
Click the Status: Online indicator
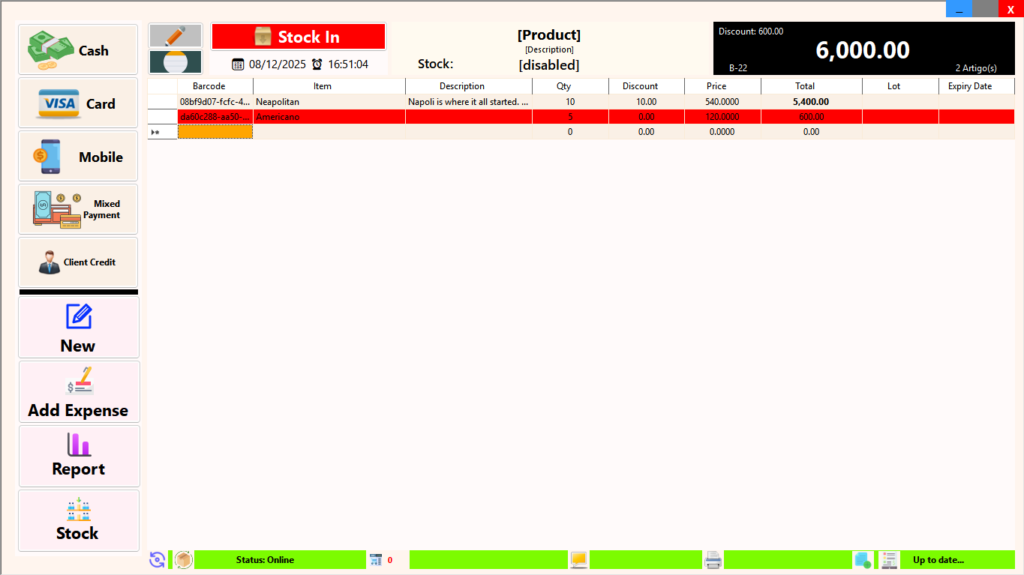pyautogui.click(x=265, y=559)
